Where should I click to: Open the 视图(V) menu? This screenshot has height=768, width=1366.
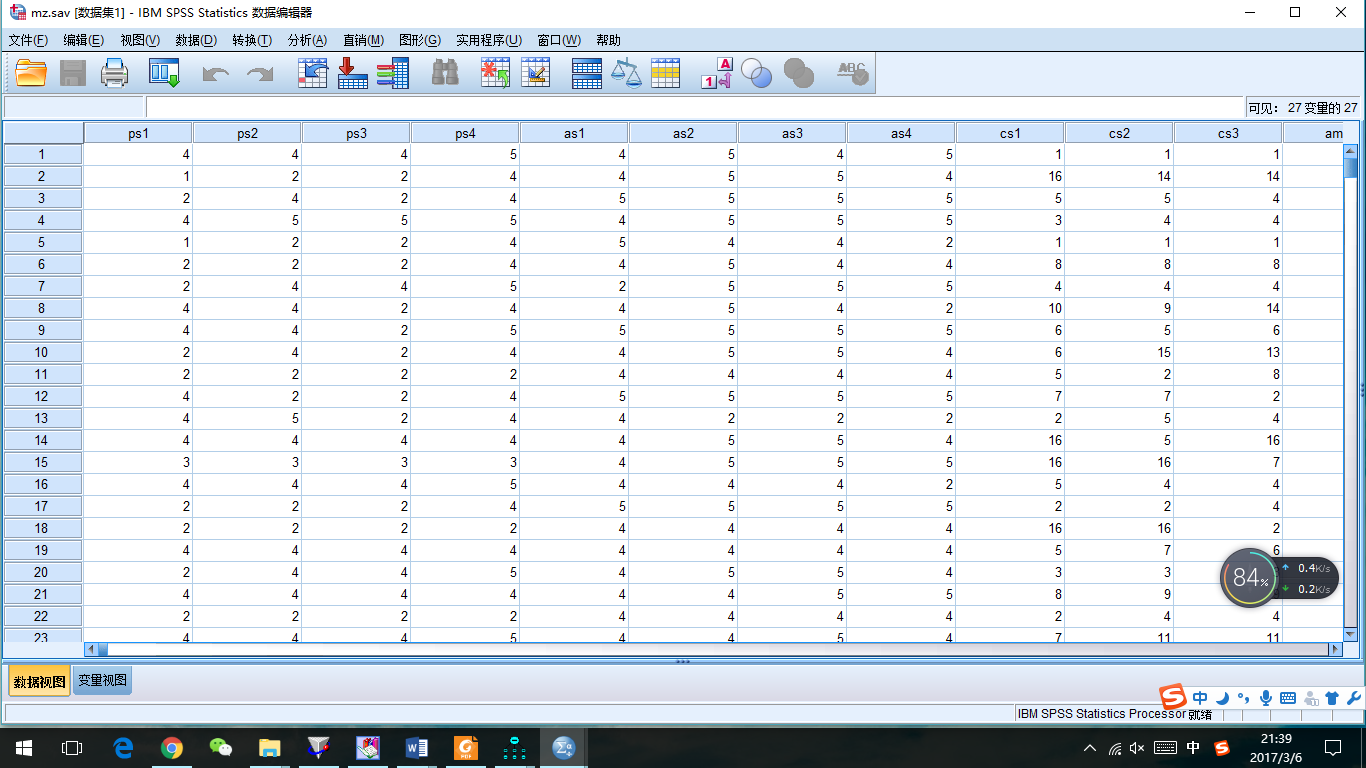click(x=140, y=40)
